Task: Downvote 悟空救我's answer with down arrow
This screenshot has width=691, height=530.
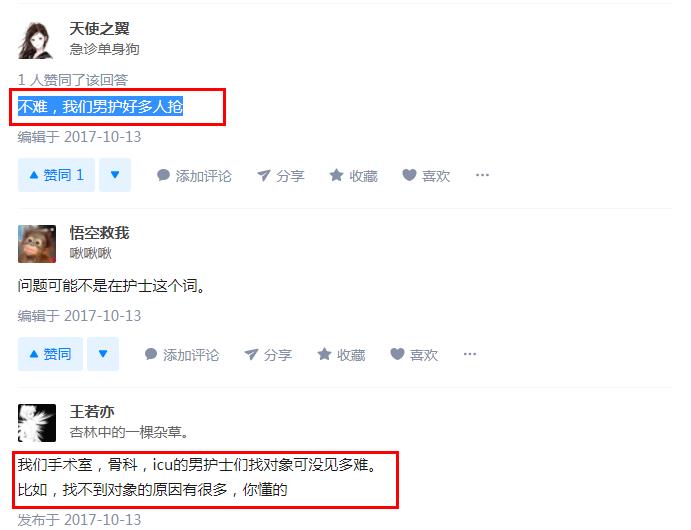Action: click(103, 354)
